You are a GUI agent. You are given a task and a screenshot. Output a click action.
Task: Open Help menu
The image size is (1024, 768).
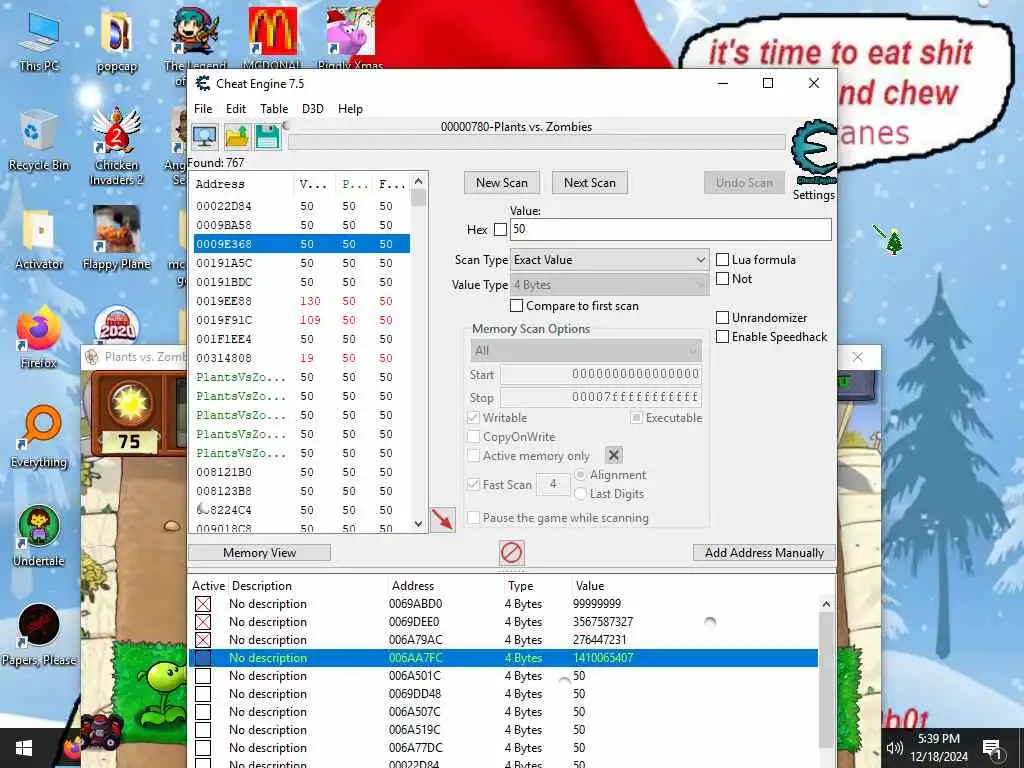click(350, 108)
